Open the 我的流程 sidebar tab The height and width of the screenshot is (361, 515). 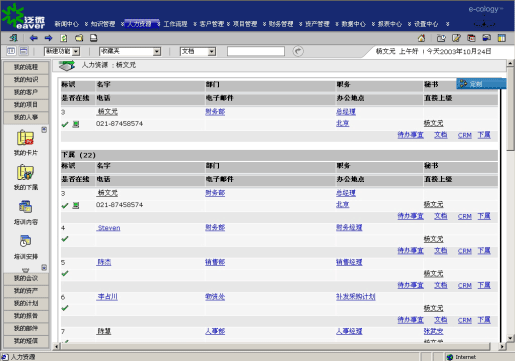(x=26, y=67)
